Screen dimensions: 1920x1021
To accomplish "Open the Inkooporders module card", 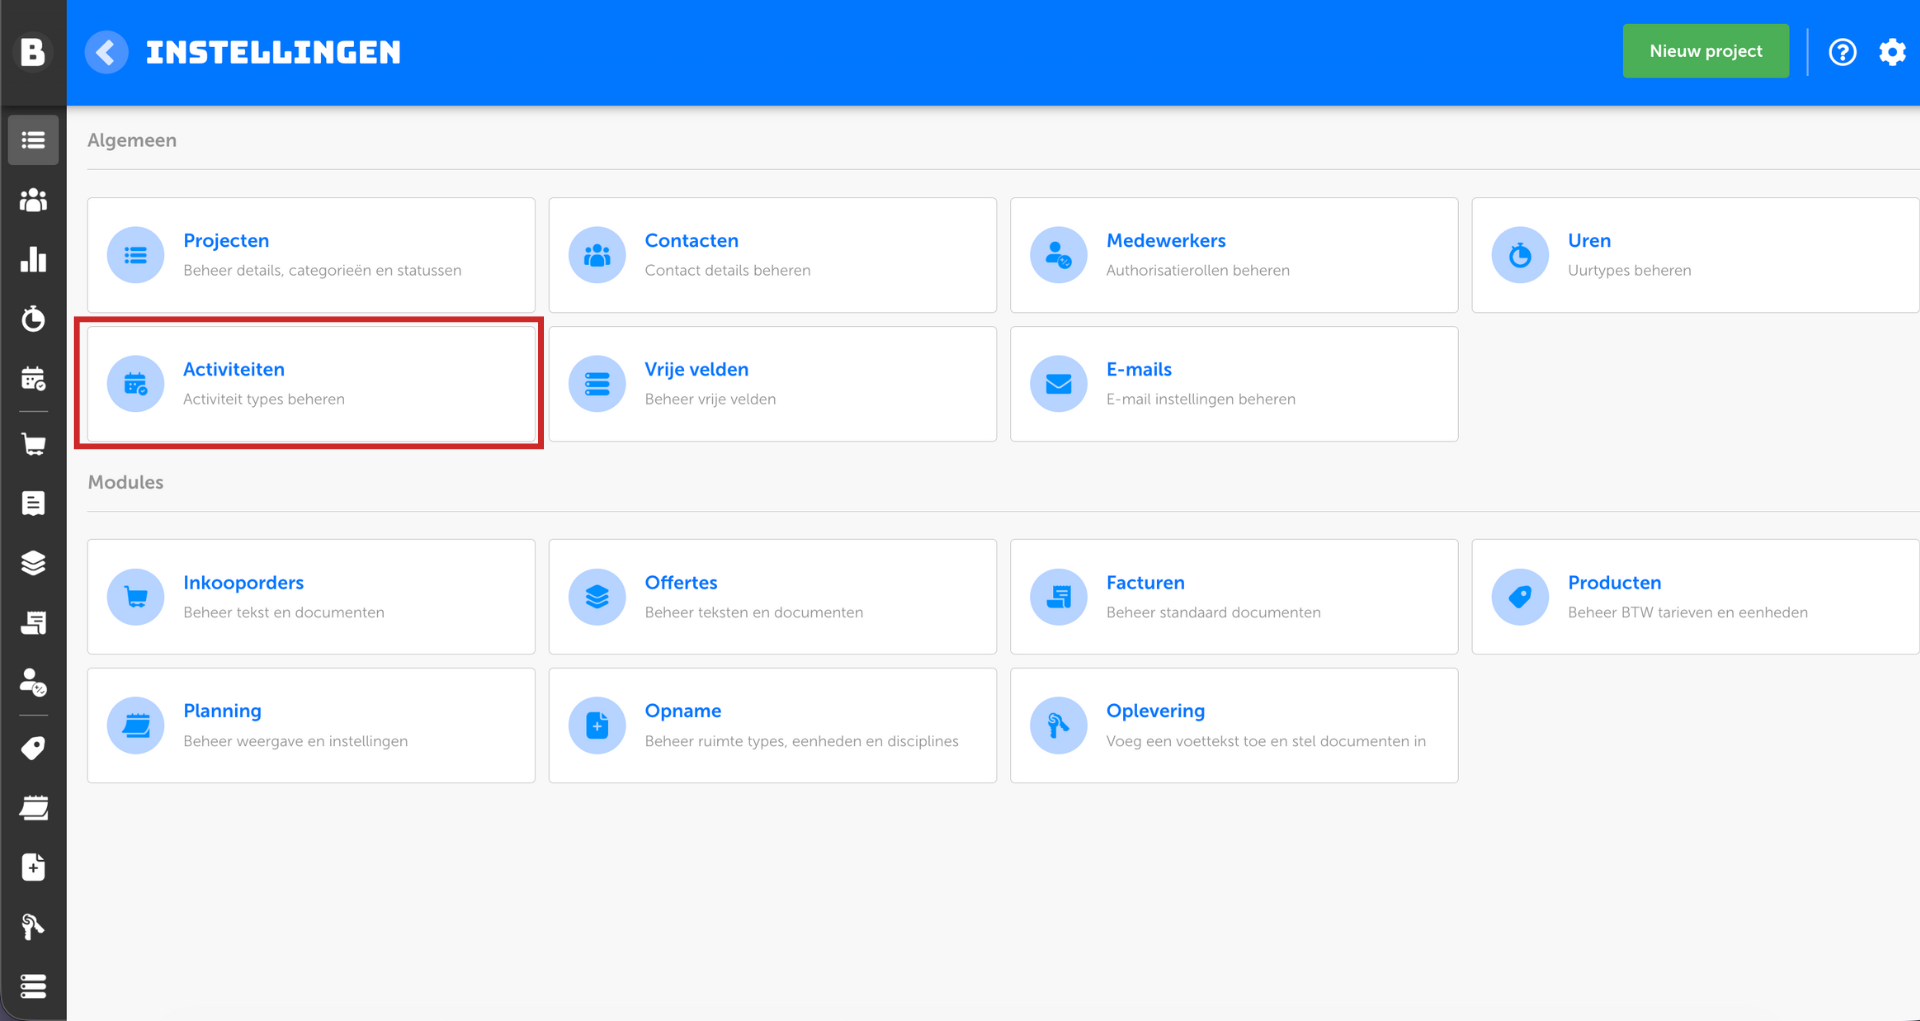I will point(311,597).
